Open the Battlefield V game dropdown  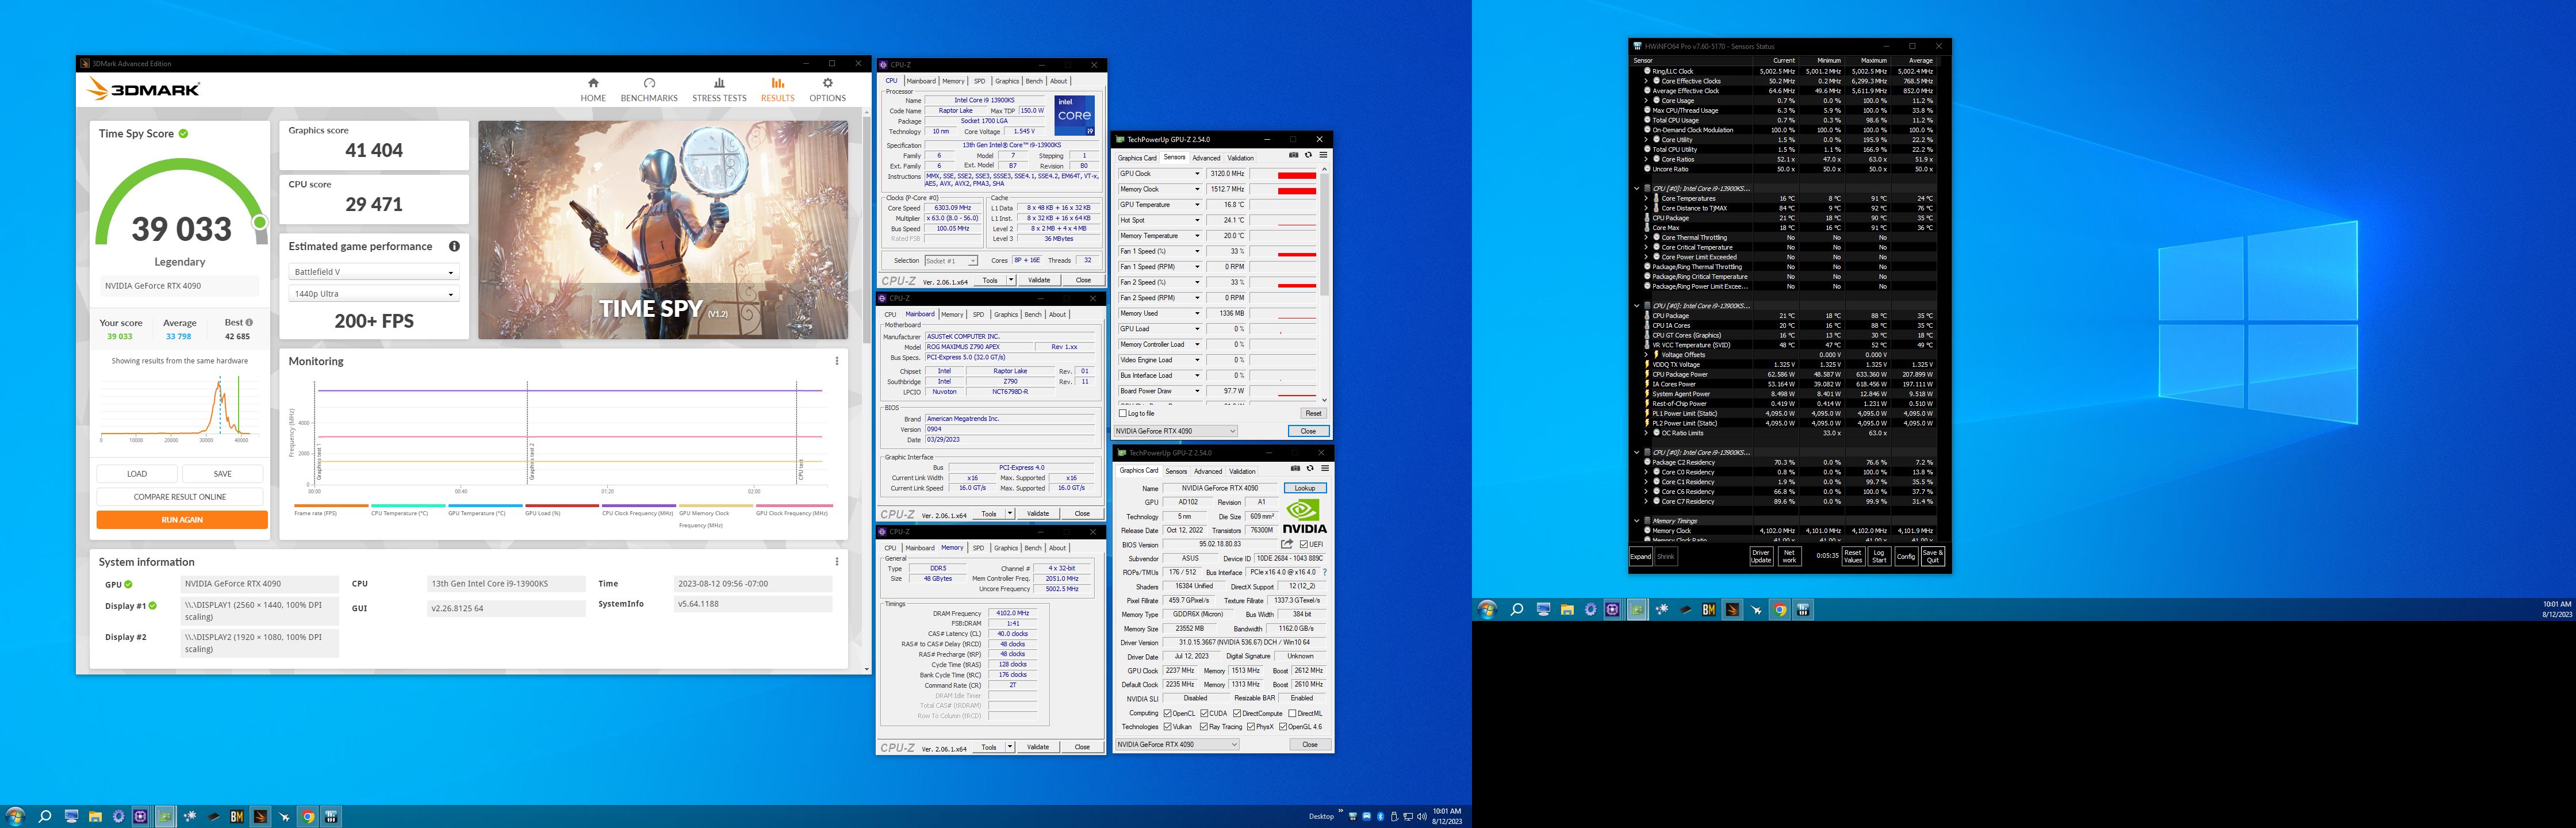point(373,272)
